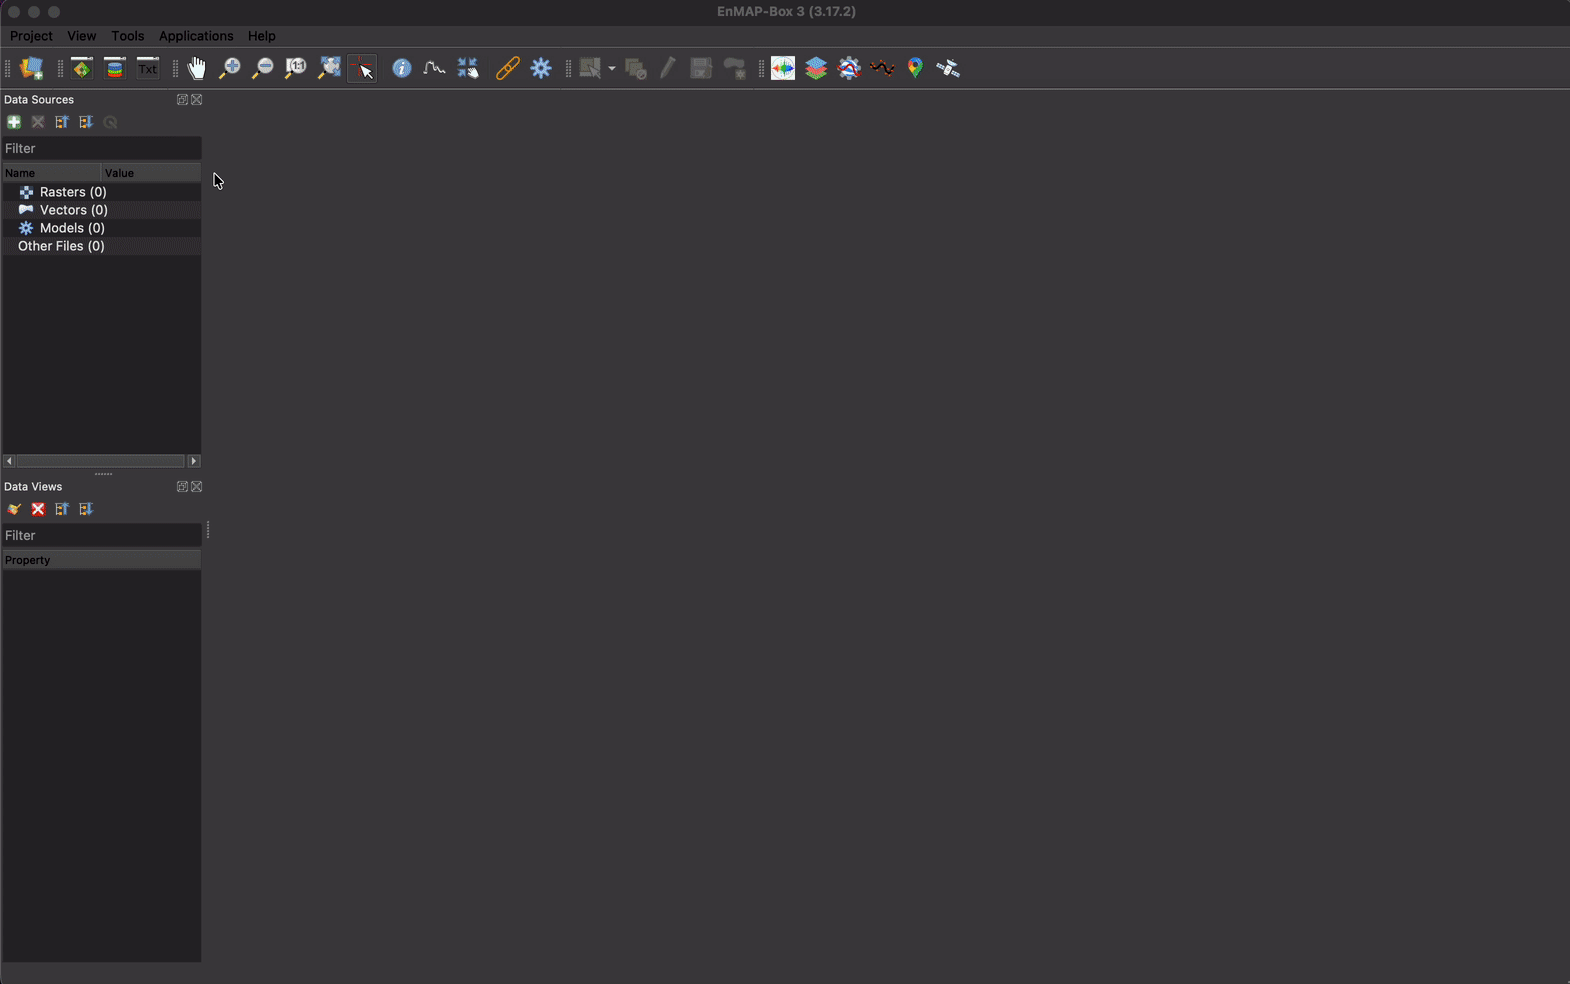Click the layer properties brush icon in Data Views
Viewport: 1570px width, 984px height.
(x=14, y=509)
